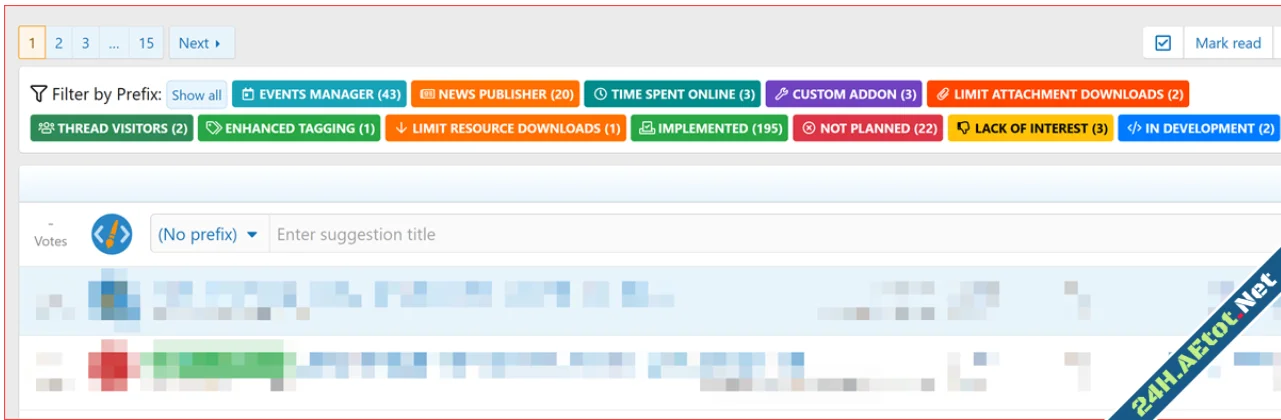Filter by Limit Resource Downloads prefix
This screenshot has width=1281, height=420.
coord(505,128)
